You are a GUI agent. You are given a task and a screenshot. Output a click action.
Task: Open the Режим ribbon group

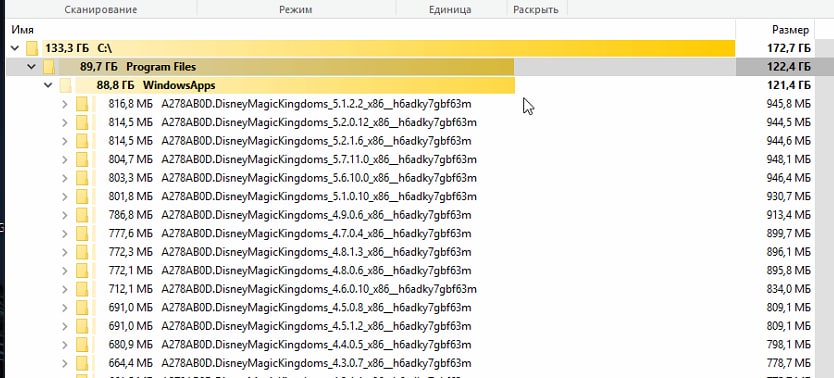coord(296,10)
